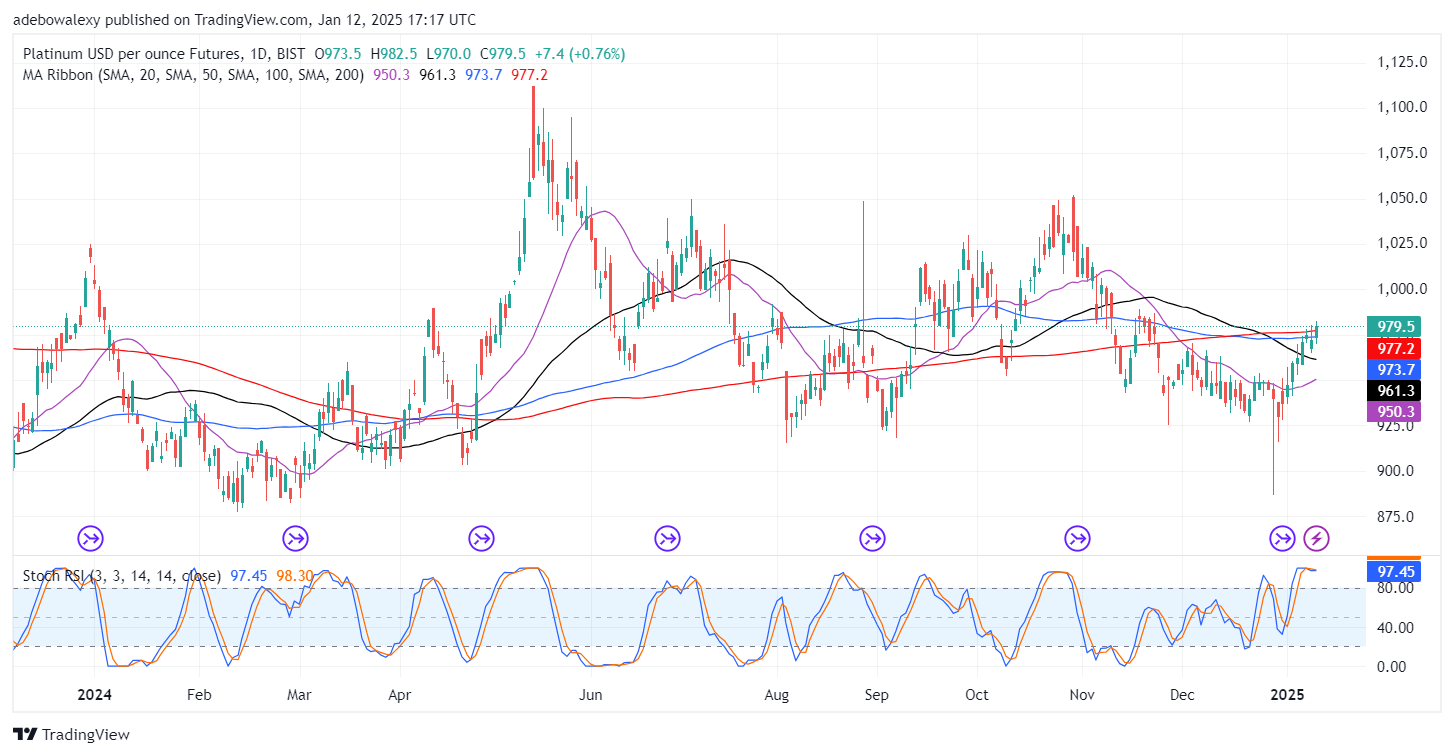The width and height of the screenshot is (1454, 756).
Task: Click the low value L970.0
Action: tap(449, 54)
